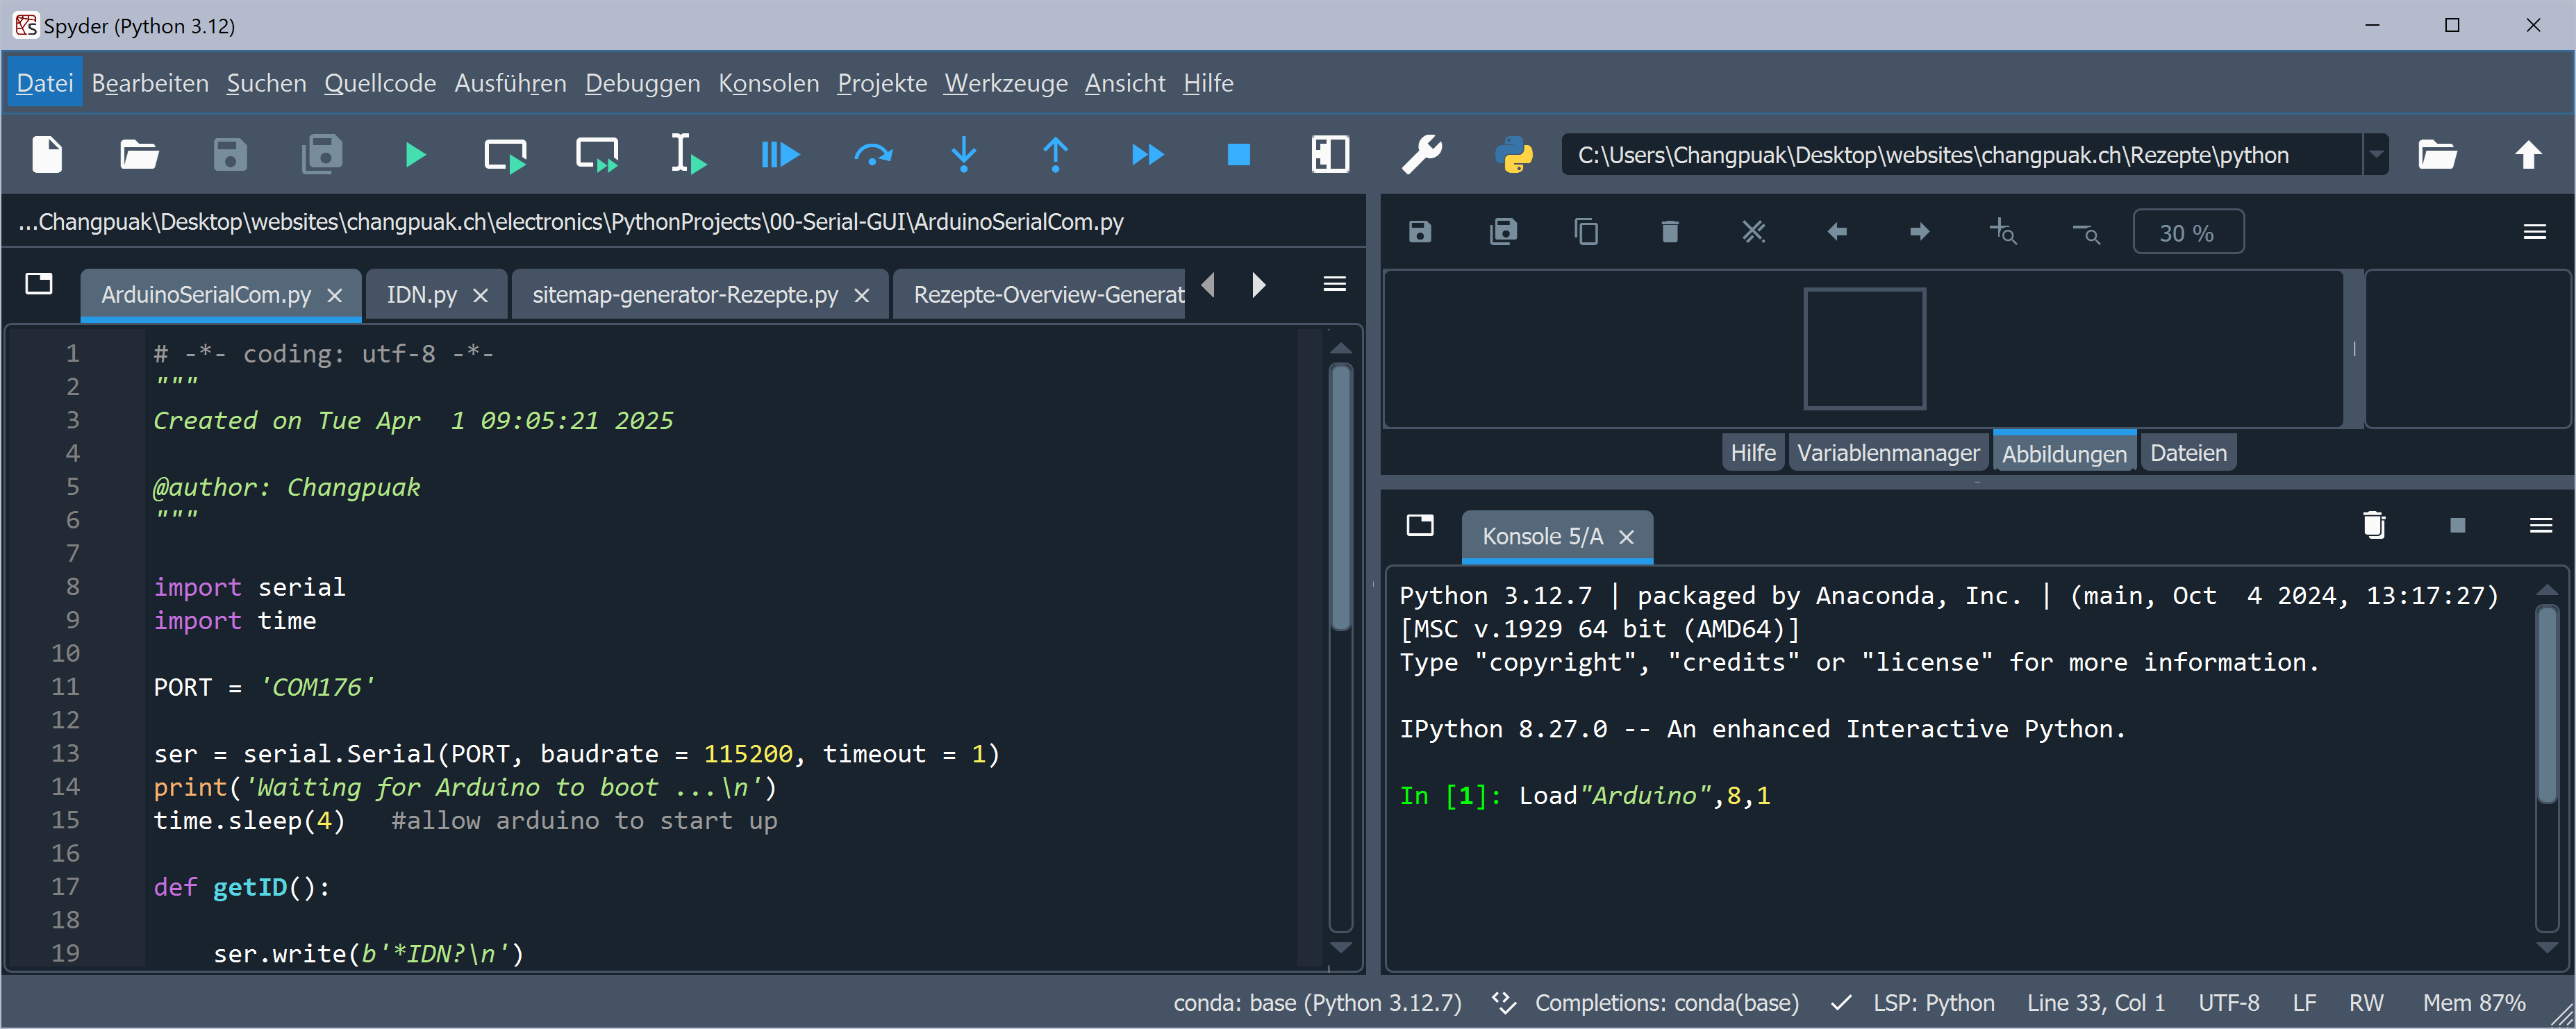Viewport: 2576px width, 1029px height.
Task: Close the Konsole 5/A tab
Action: (x=1627, y=537)
